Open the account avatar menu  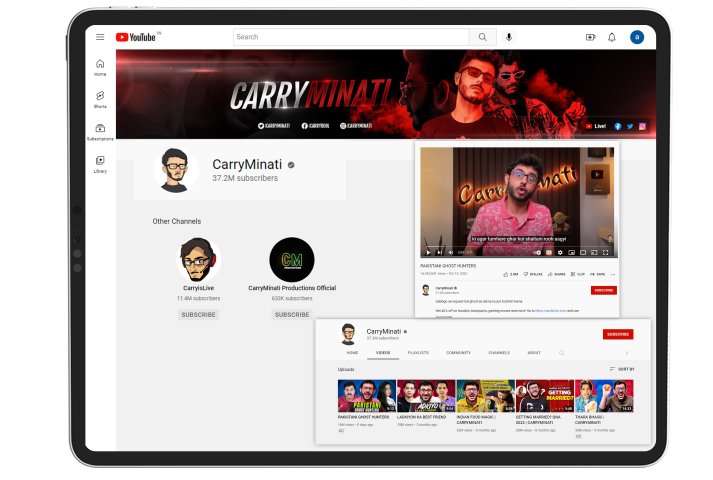point(637,37)
